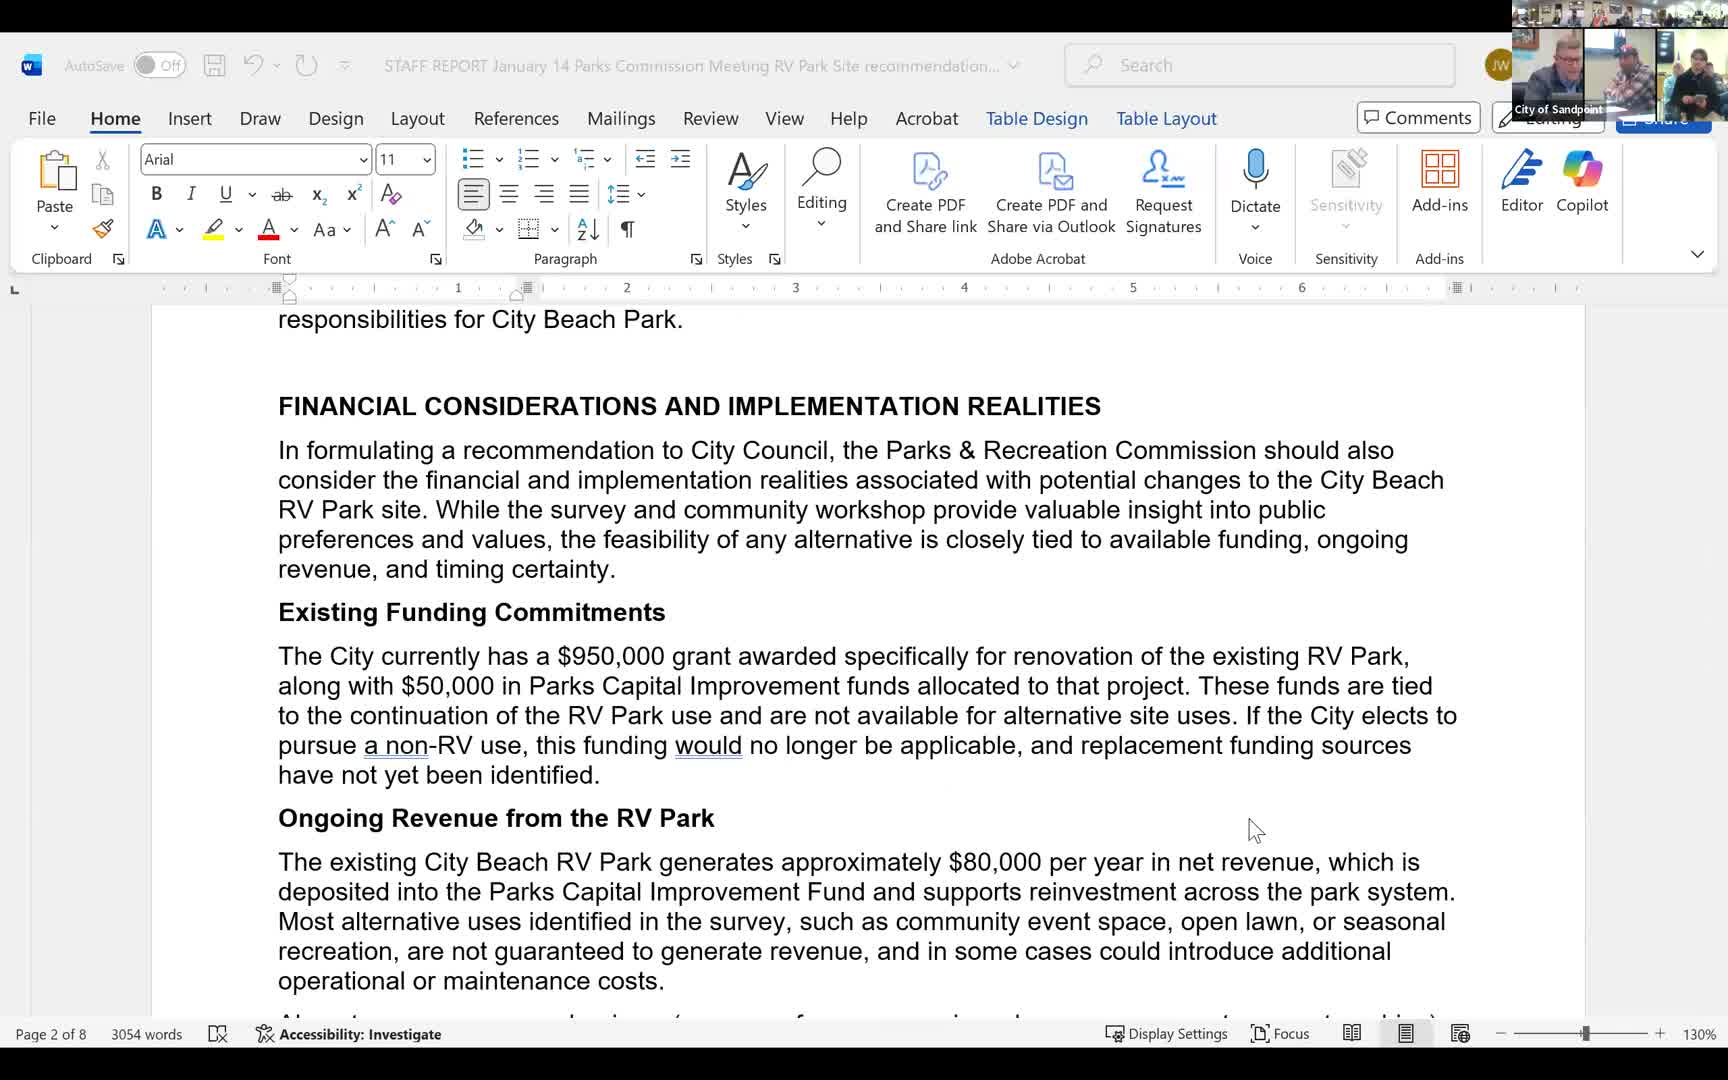Screen dimensions: 1728x1080
Task: Open the Arial font name dropdown
Action: point(363,160)
